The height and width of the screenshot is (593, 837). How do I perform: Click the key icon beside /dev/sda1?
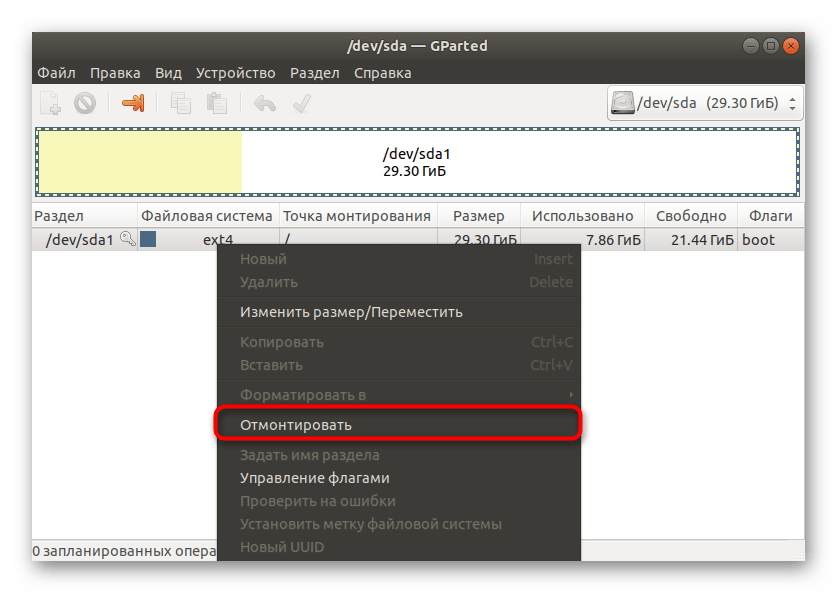(127, 239)
